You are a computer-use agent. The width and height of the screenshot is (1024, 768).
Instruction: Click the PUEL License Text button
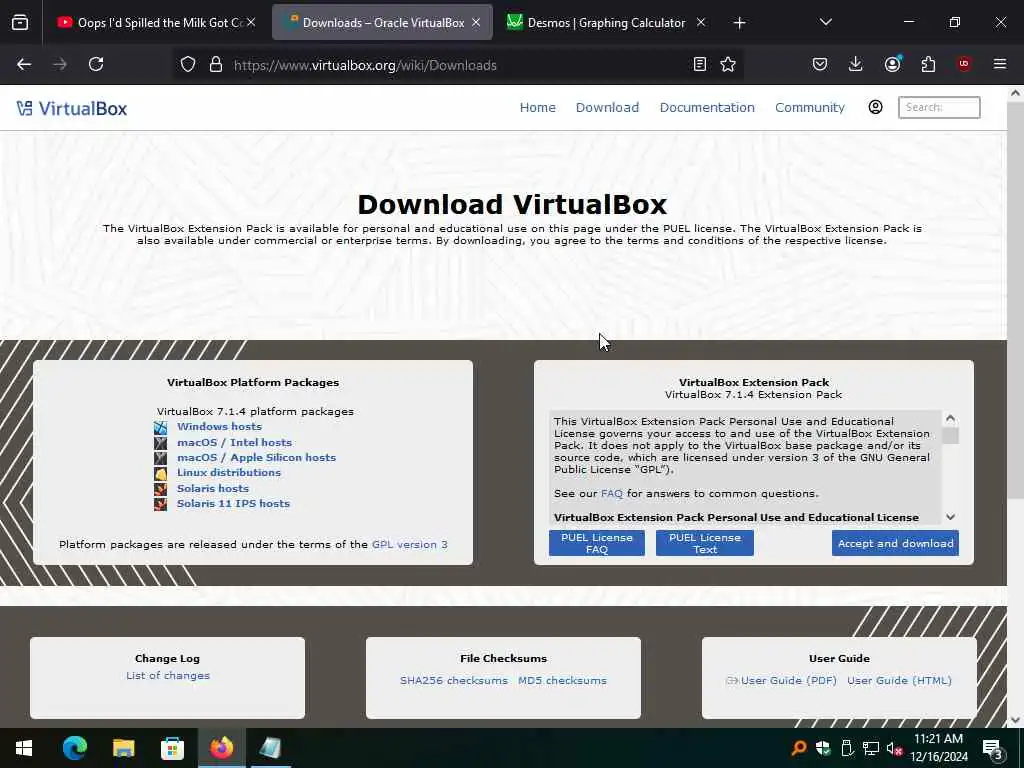[705, 543]
